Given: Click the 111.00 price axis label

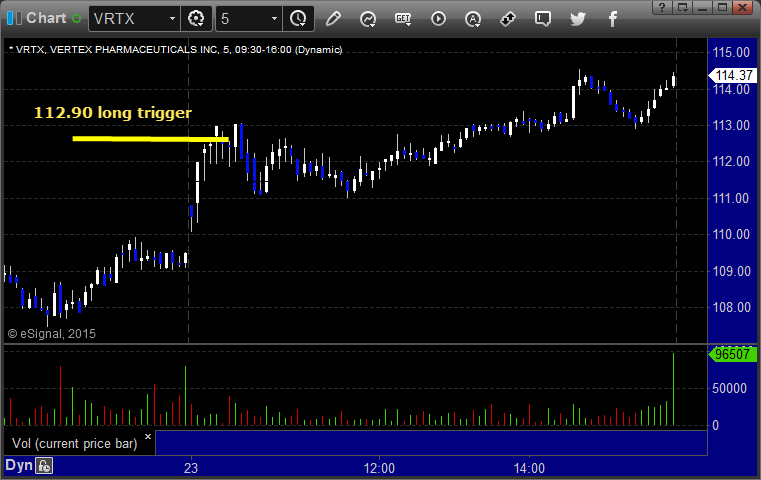Looking at the screenshot, I should [x=731, y=198].
